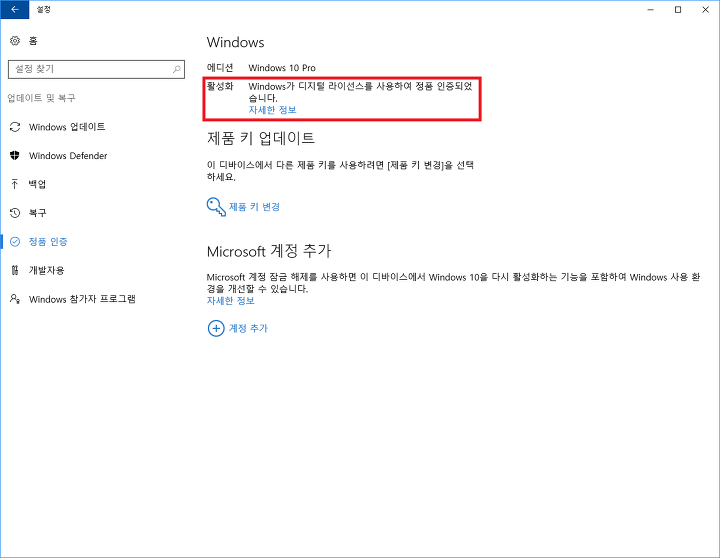Click the Windows heading at top
Image resolution: width=720 pixels, height=558 pixels.
[236, 42]
